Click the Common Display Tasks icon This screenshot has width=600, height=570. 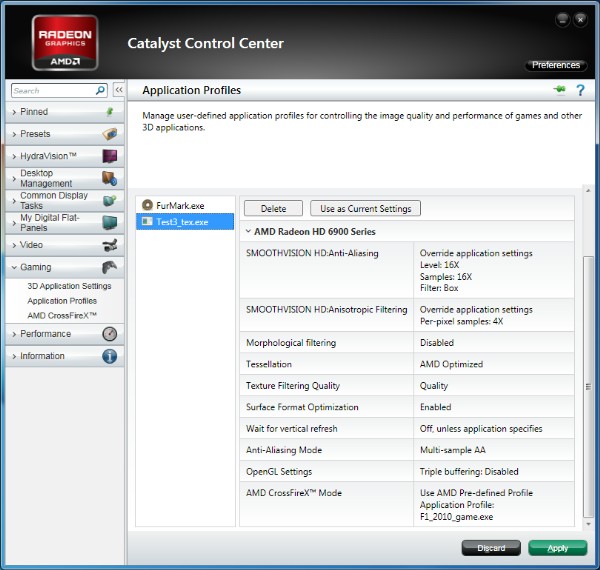pos(110,200)
